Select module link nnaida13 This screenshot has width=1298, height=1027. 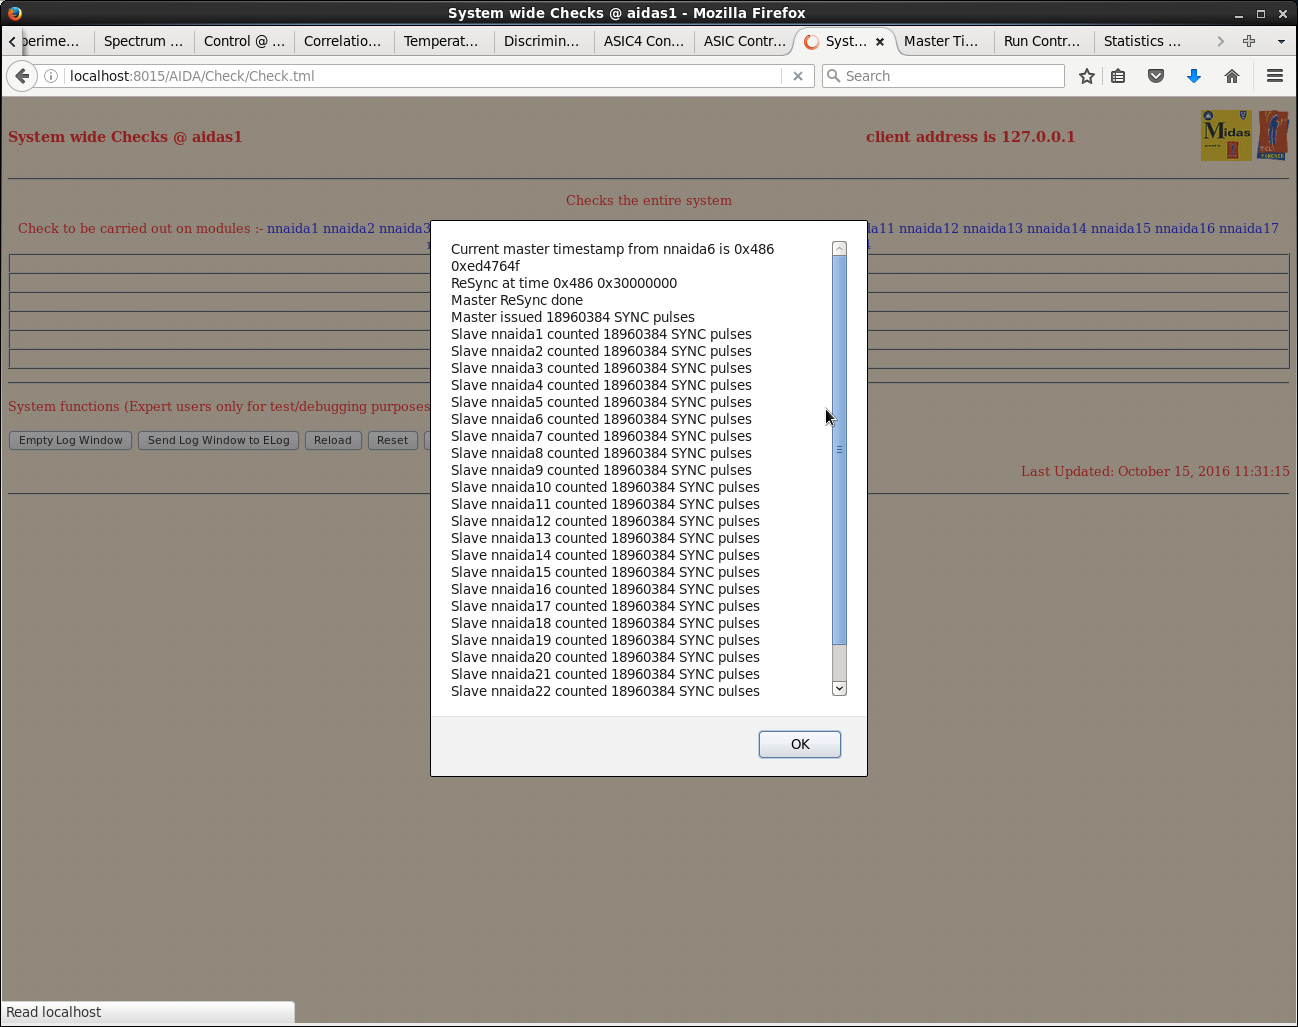point(992,228)
